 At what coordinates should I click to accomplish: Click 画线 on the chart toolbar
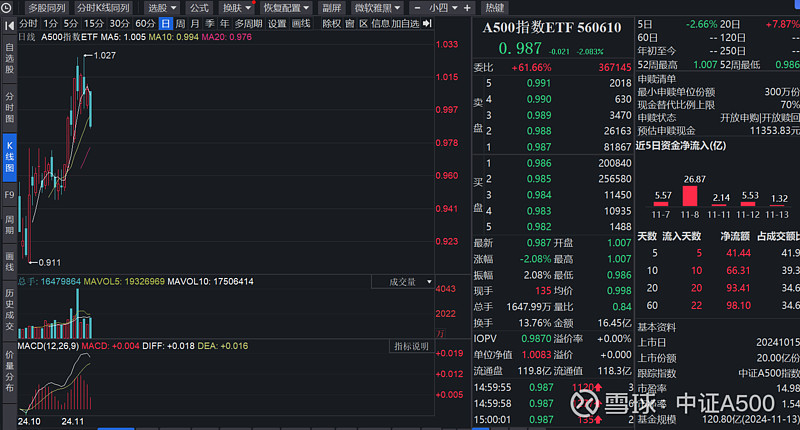tap(301, 23)
